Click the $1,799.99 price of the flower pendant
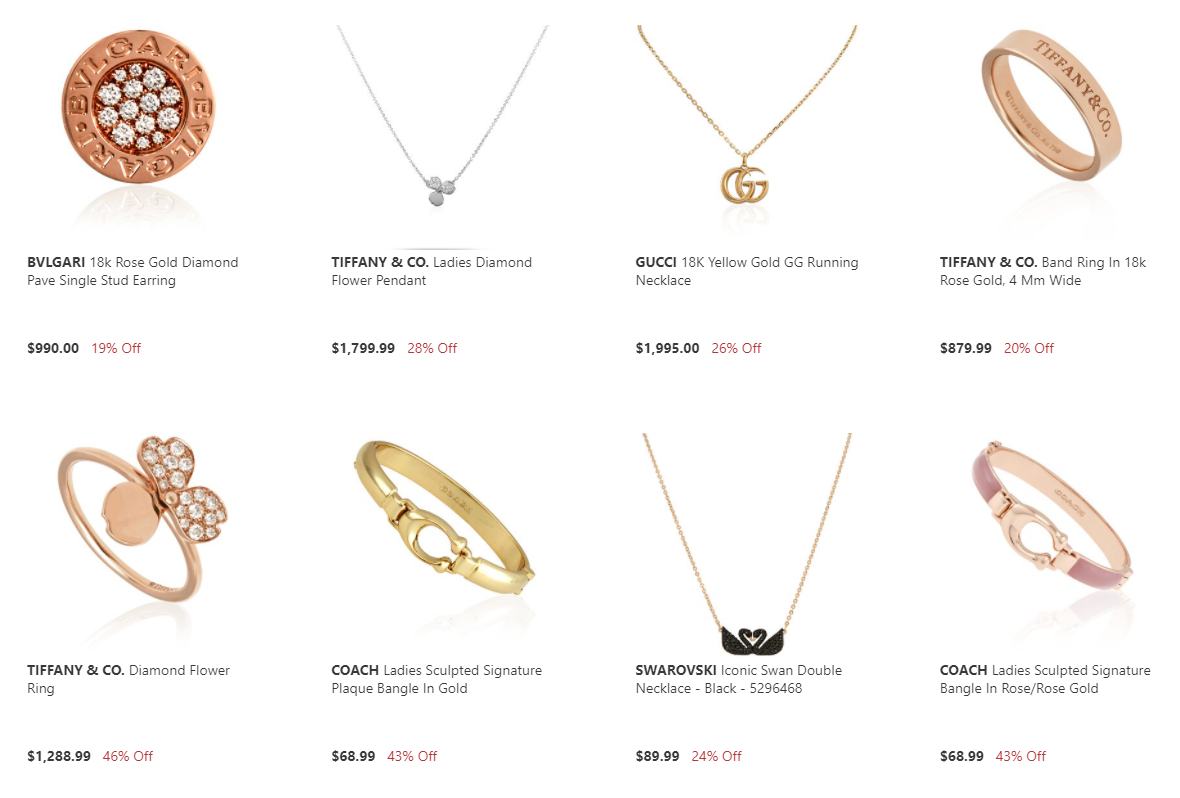The width and height of the screenshot is (1180, 798). click(363, 348)
